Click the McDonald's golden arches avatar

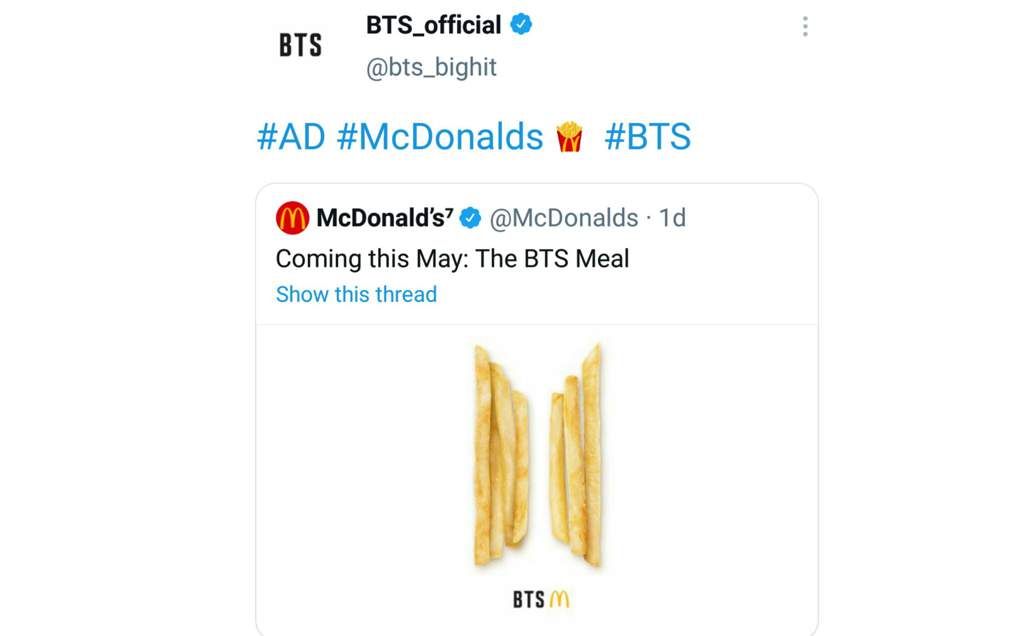pyautogui.click(x=292, y=217)
